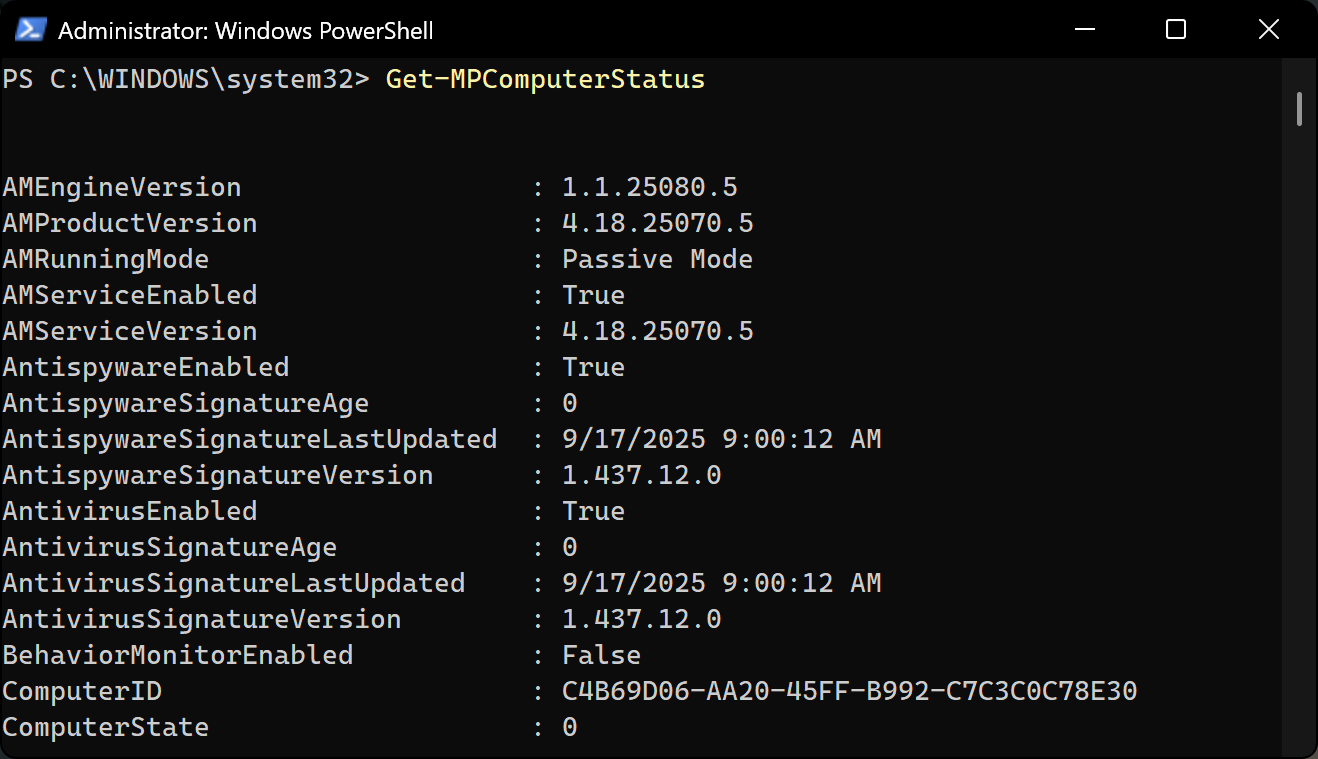Click the AntispywareSignatureAge property name

click(x=186, y=404)
